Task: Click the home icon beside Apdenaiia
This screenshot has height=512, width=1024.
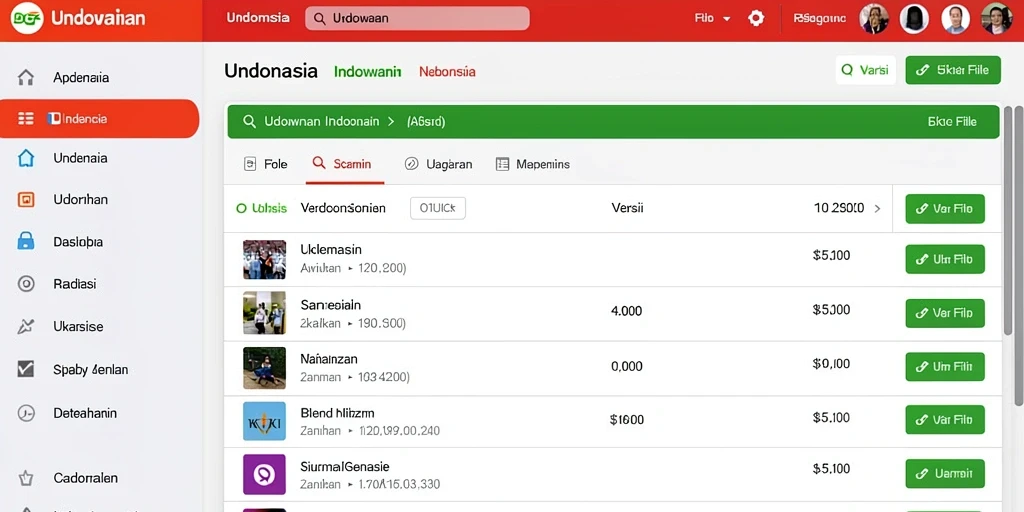Action: click(25, 78)
